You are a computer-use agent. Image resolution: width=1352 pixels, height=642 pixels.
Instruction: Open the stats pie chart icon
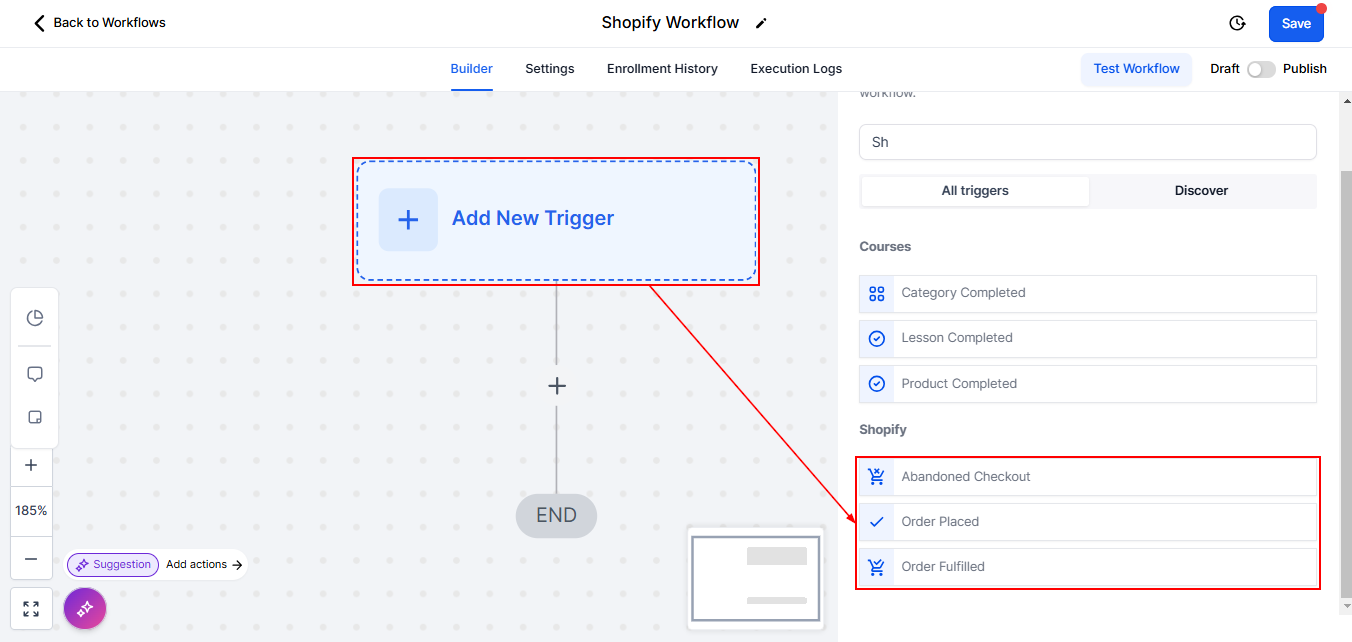pos(34,318)
